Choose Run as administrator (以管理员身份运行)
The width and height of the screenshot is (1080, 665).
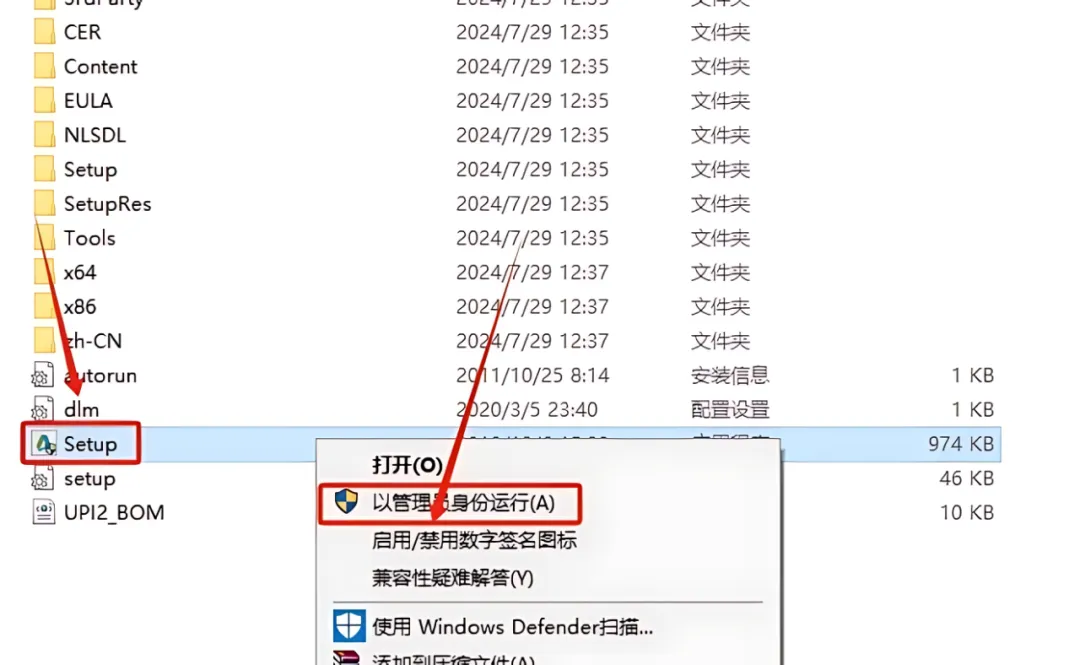coord(463,503)
